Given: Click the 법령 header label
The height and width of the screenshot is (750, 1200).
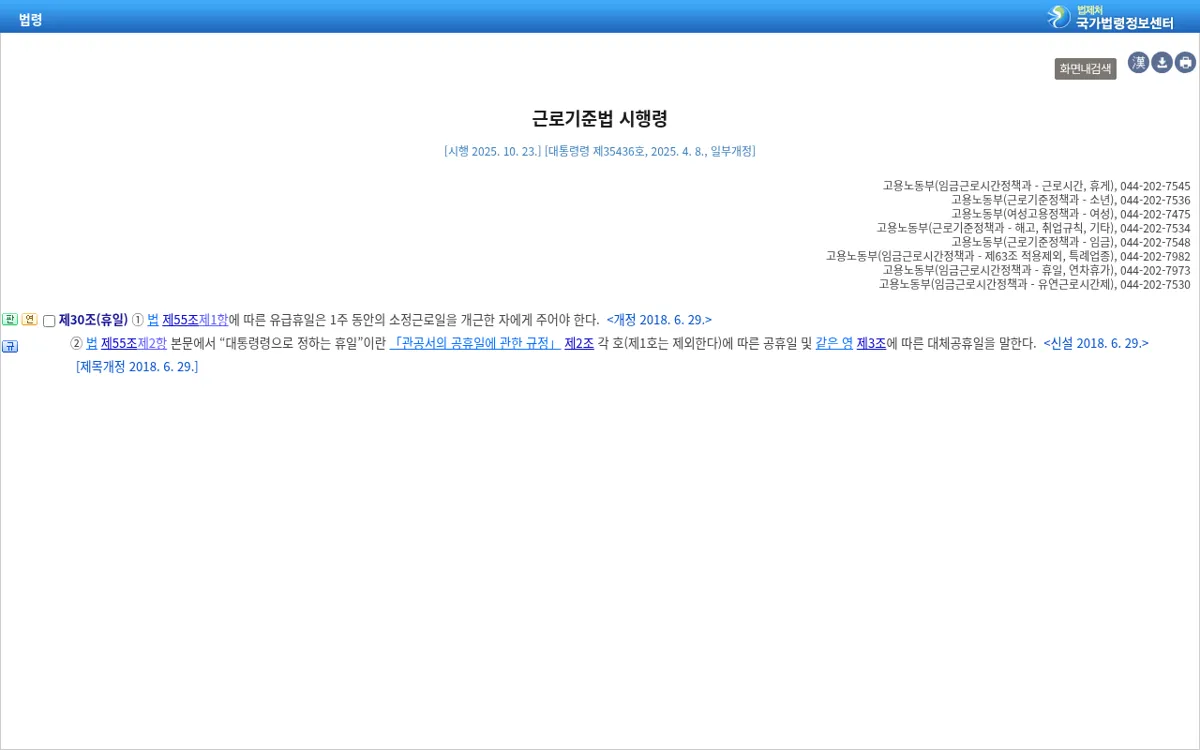Looking at the screenshot, I should pos(30,19).
